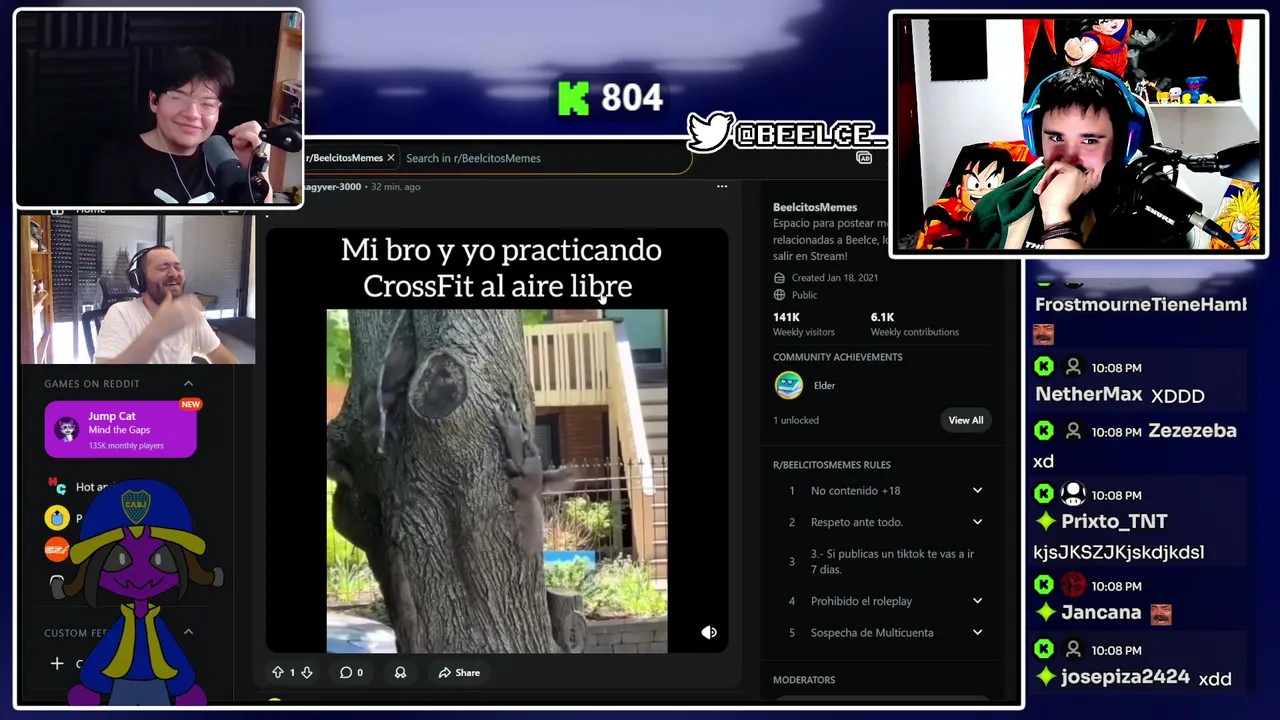Click Prixto_TNT's green star badge
1280x720 pixels.
1046,522
